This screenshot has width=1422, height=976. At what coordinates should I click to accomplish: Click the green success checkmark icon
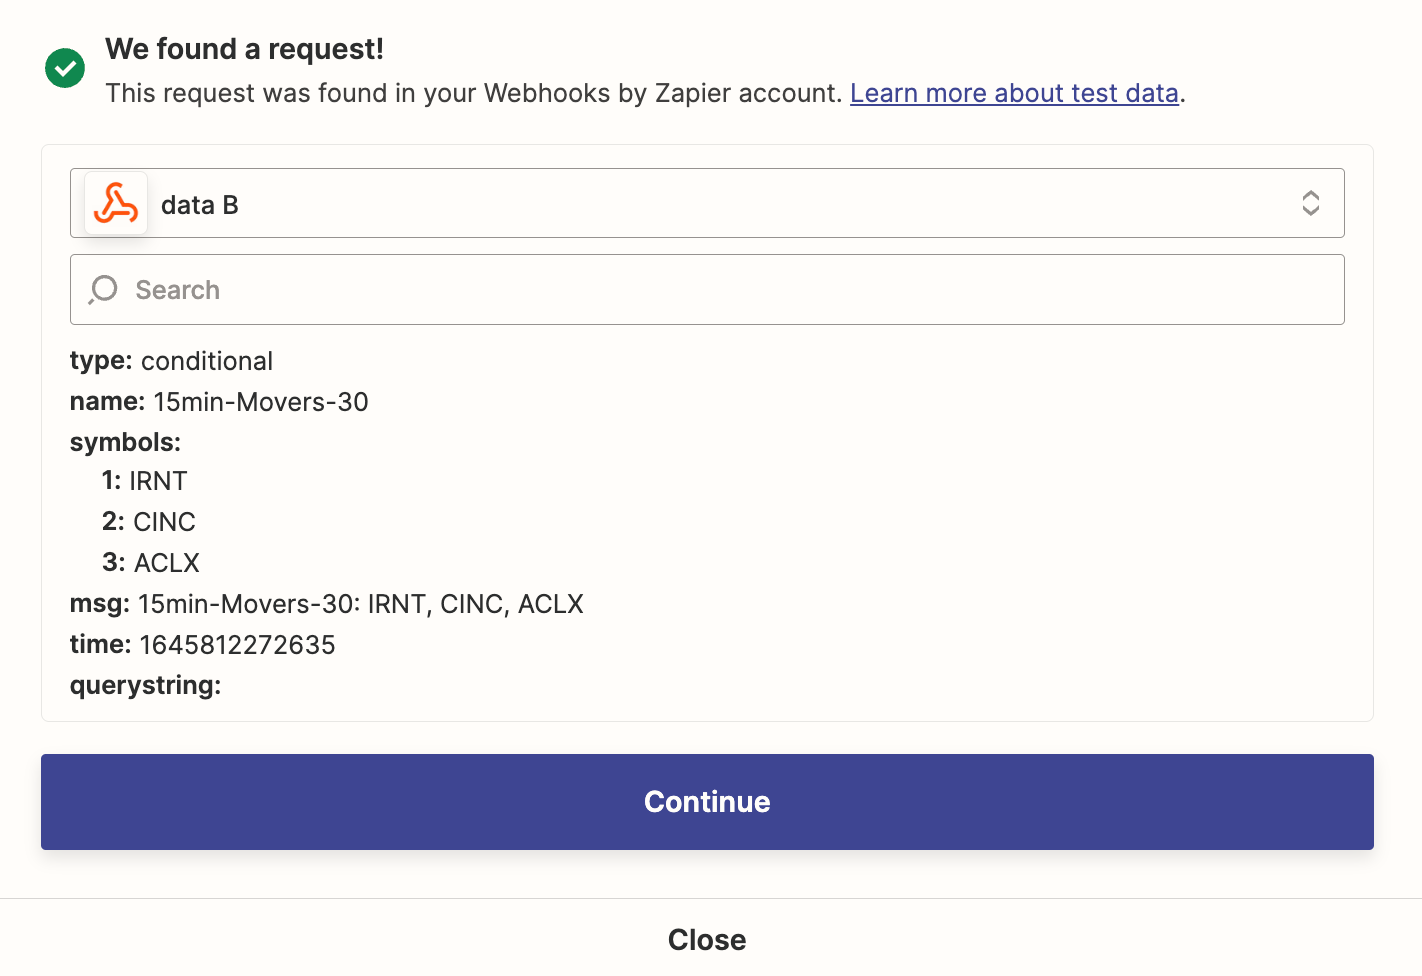(x=65, y=68)
